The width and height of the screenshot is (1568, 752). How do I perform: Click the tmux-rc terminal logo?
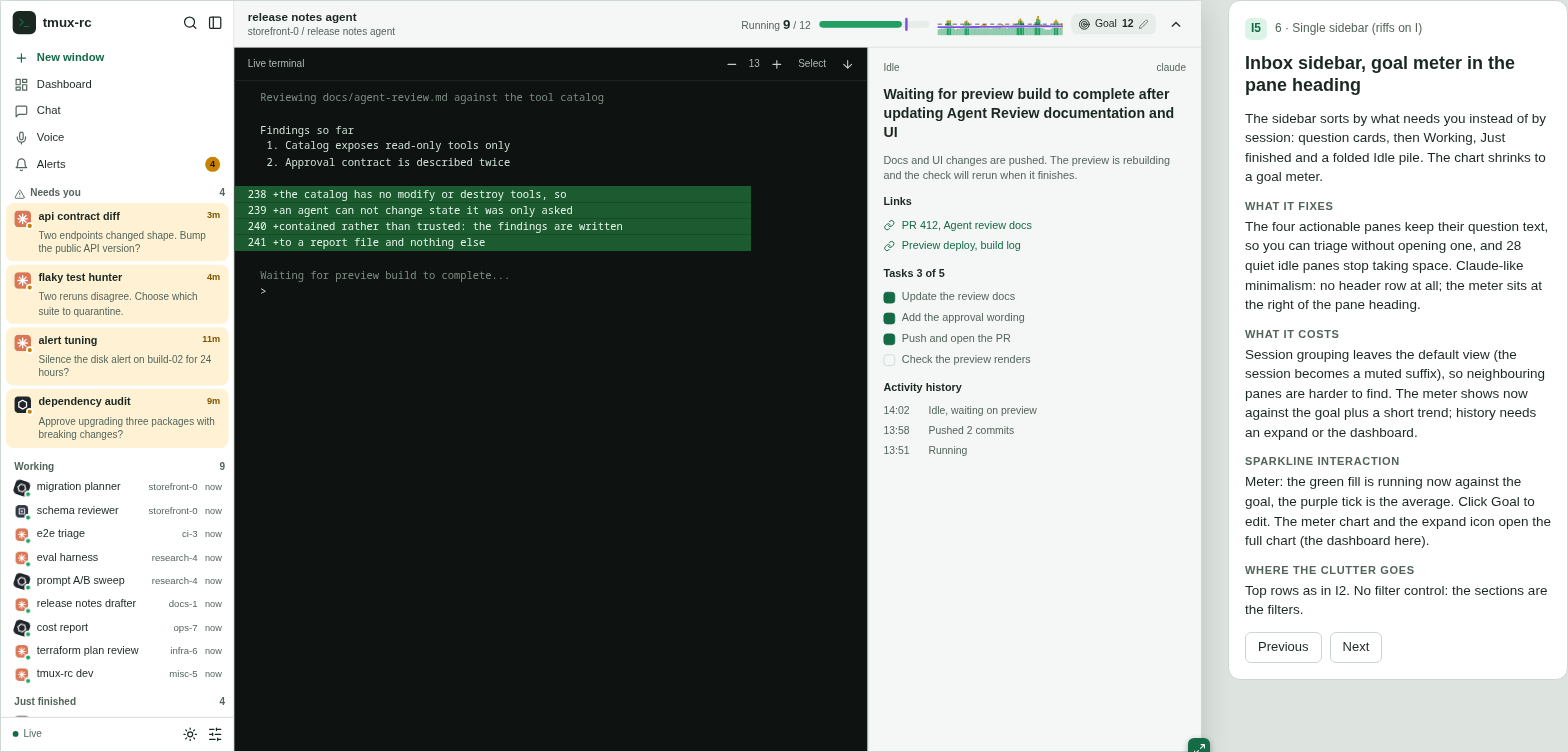point(24,23)
